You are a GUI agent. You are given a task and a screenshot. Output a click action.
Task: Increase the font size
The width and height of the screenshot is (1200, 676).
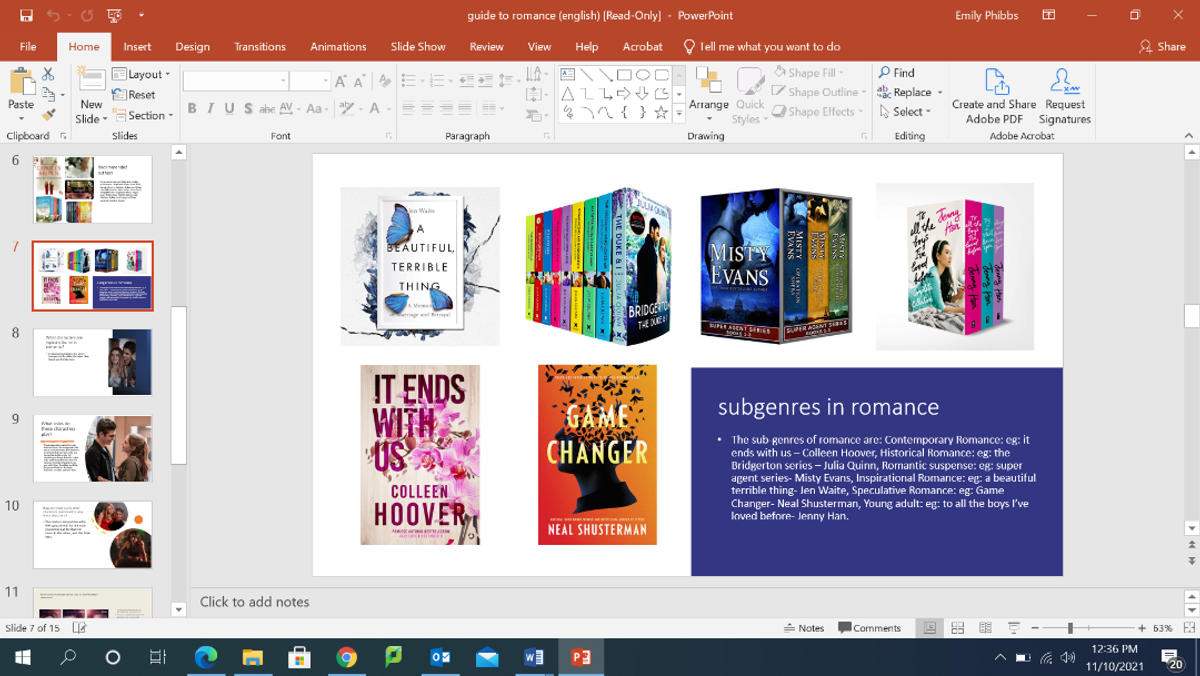click(x=342, y=81)
